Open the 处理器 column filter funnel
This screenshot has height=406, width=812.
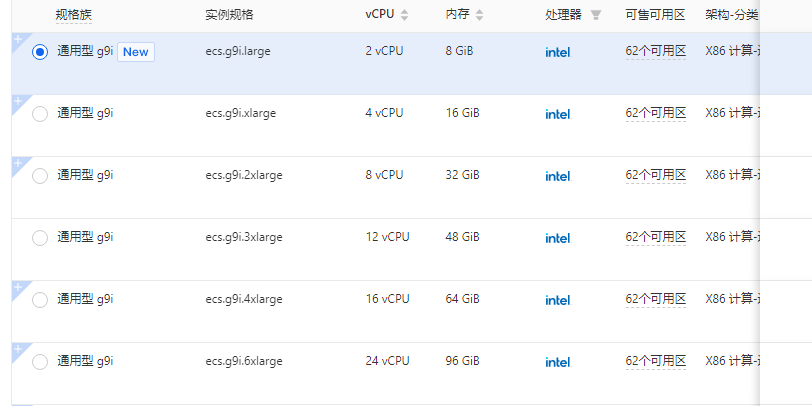596,15
